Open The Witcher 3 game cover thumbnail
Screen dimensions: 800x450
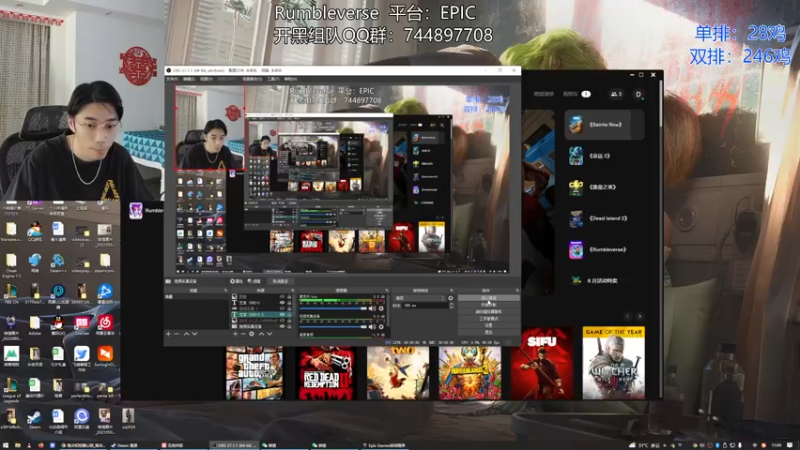[x=614, y=363]
